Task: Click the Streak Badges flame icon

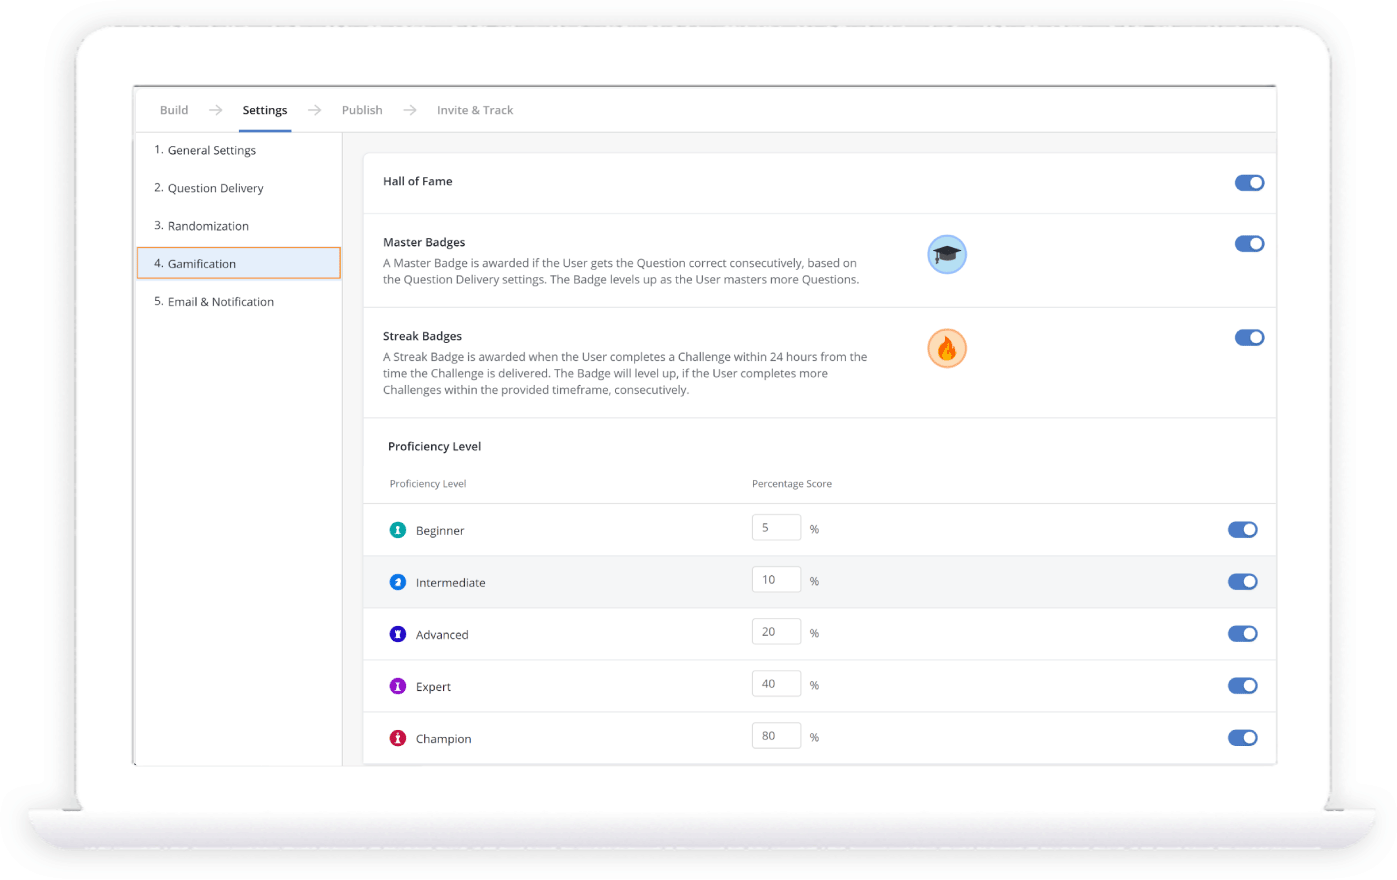Action: tap(946, 349)
